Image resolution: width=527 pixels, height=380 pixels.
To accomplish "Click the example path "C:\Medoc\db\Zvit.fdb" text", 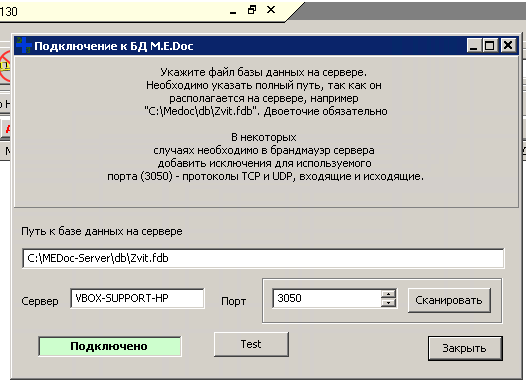I will (x=201, y=111).
